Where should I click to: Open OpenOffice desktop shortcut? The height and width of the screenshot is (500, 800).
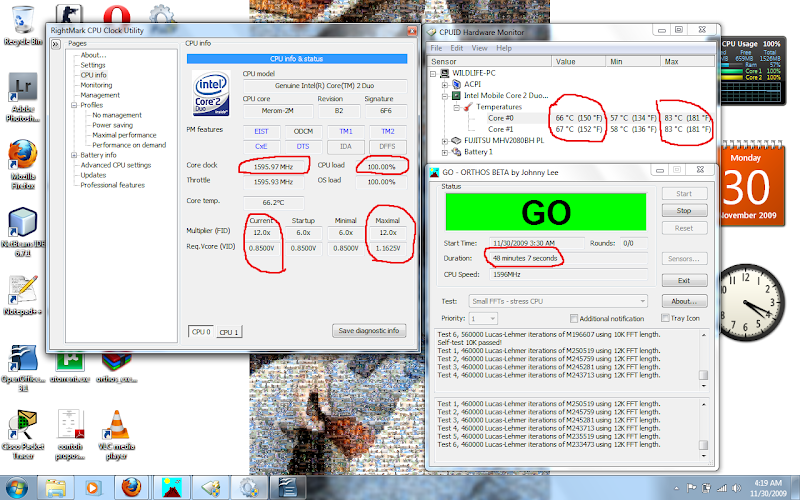(x=22, y=368)
